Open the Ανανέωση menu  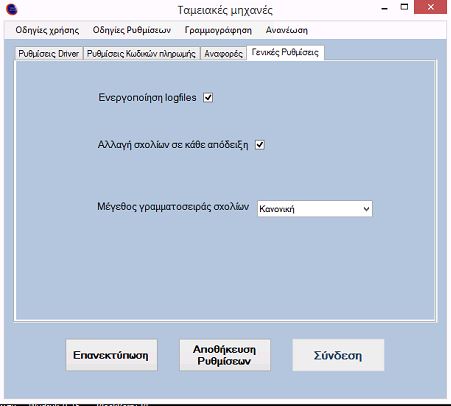[x=287, y=30]
